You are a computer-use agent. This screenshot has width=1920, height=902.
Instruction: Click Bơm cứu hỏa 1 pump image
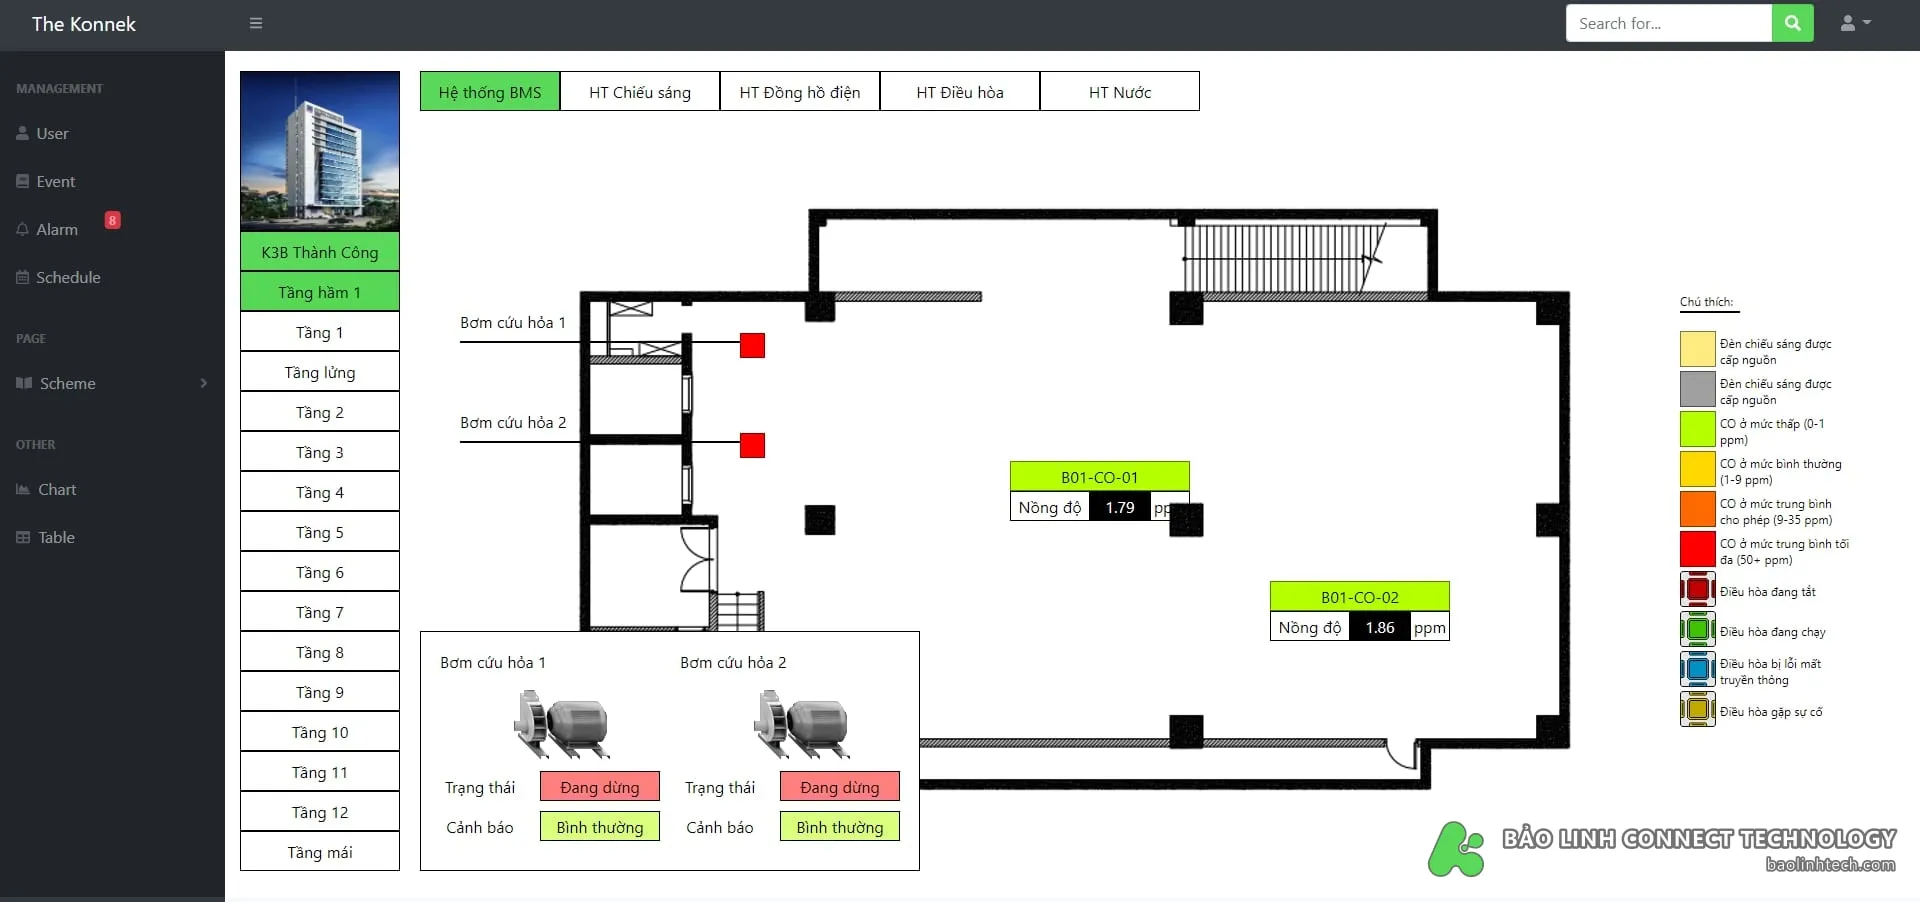click(x=562, y=724)
